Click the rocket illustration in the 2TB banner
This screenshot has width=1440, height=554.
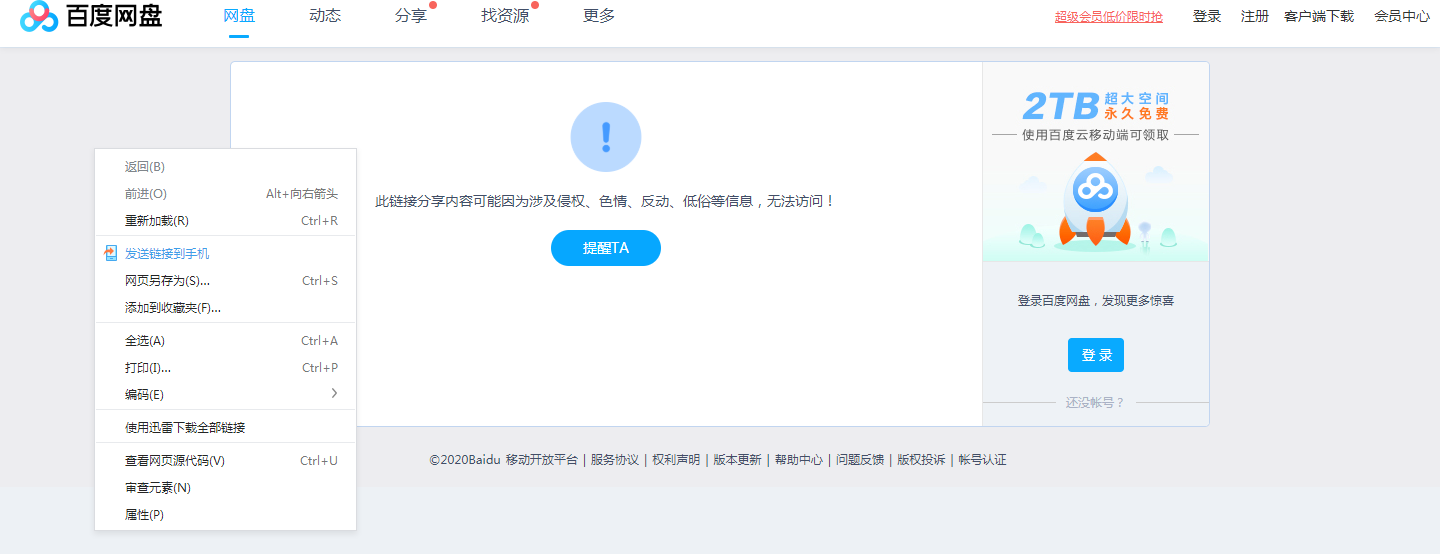[1095, 200]
